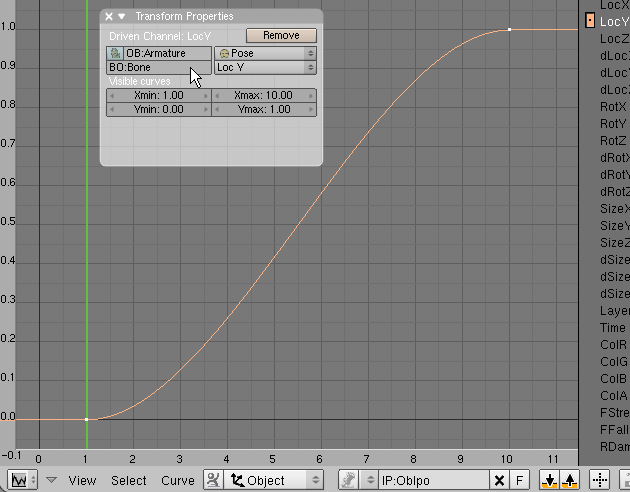Open the Select menu
This screenshot has height=492, width=630.
click(129, 480)
